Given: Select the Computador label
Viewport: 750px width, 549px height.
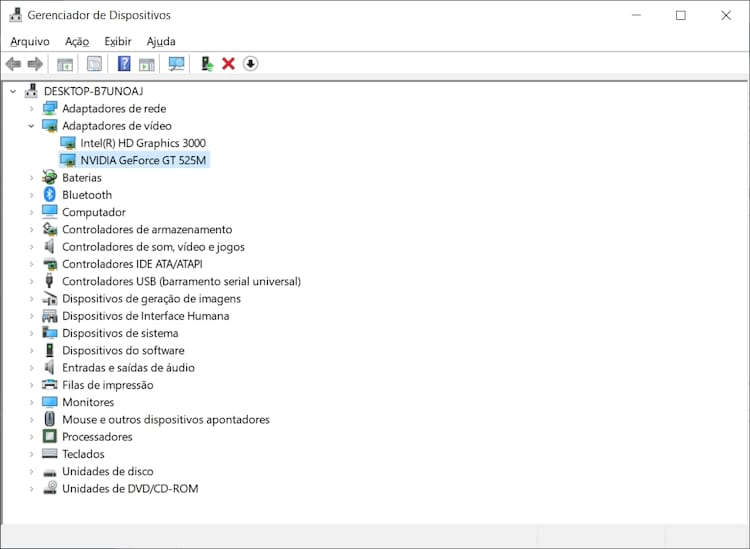Looking at the screenshot, I should point(94,212).
